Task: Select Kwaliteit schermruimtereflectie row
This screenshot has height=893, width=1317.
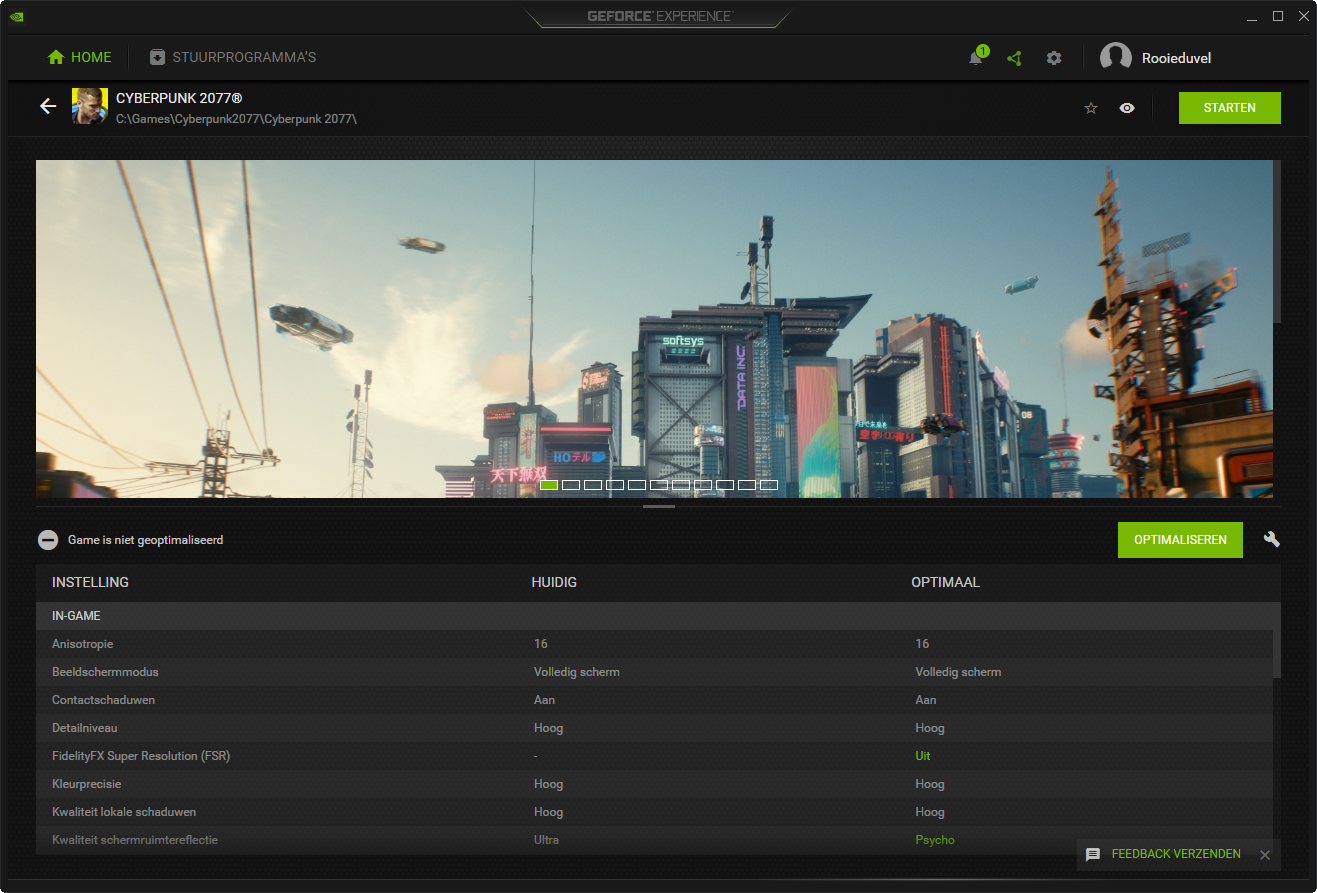Action: click(654, 840)
